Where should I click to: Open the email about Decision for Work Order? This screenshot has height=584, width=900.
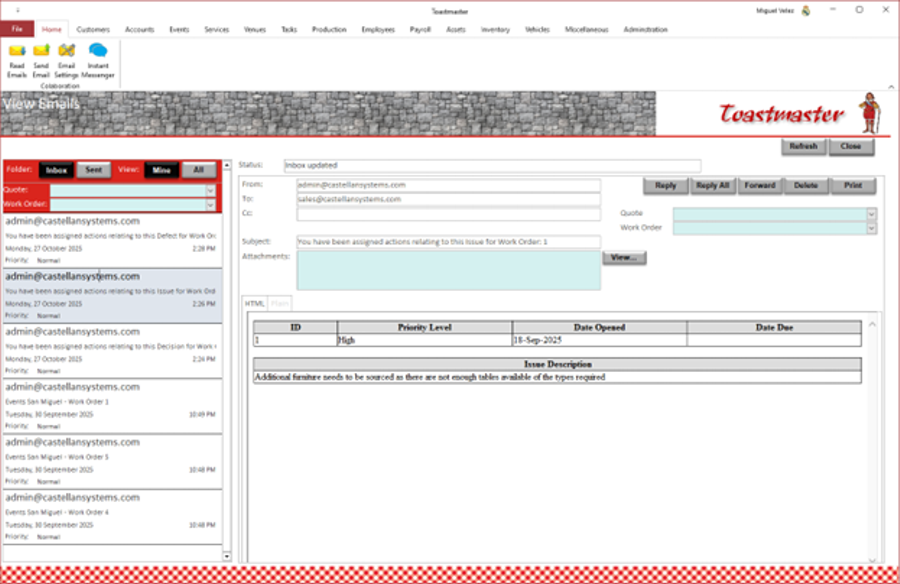112,351
